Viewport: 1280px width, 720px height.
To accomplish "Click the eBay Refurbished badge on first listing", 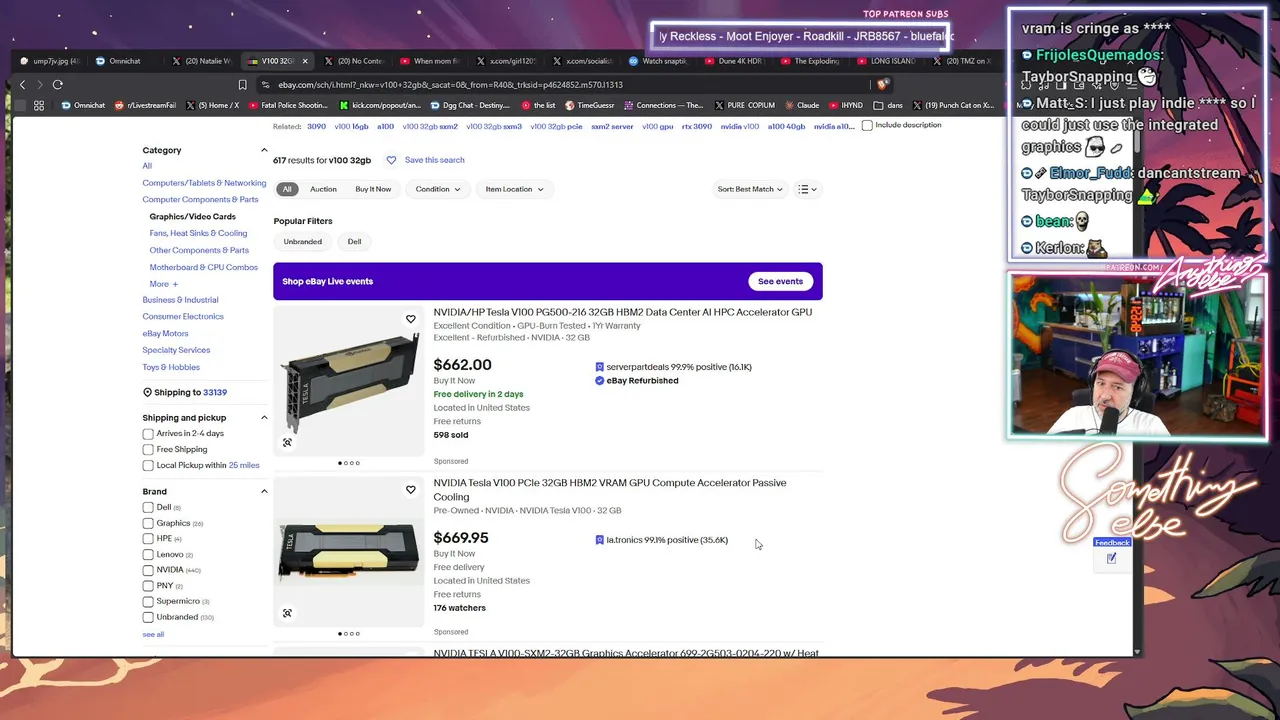I will click(637, 381).
